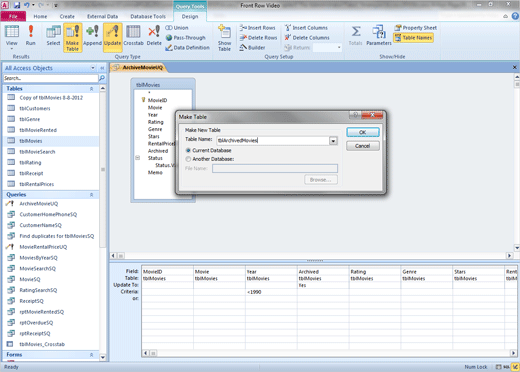
Task: Choose the Append query type
Action: click(92, 35)
